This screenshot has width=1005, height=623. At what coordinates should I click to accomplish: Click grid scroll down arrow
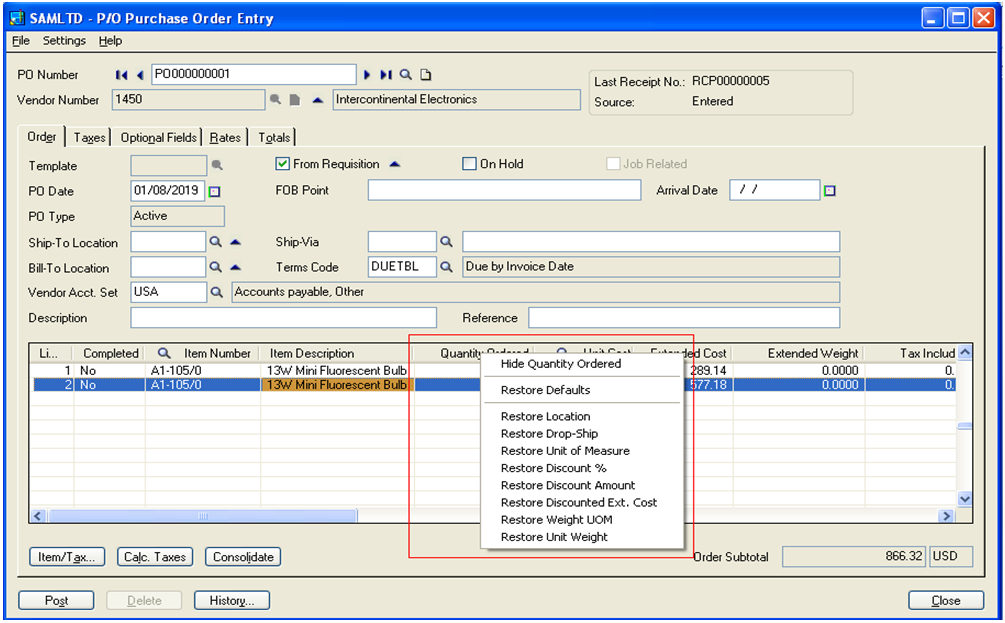coord(965,499)
